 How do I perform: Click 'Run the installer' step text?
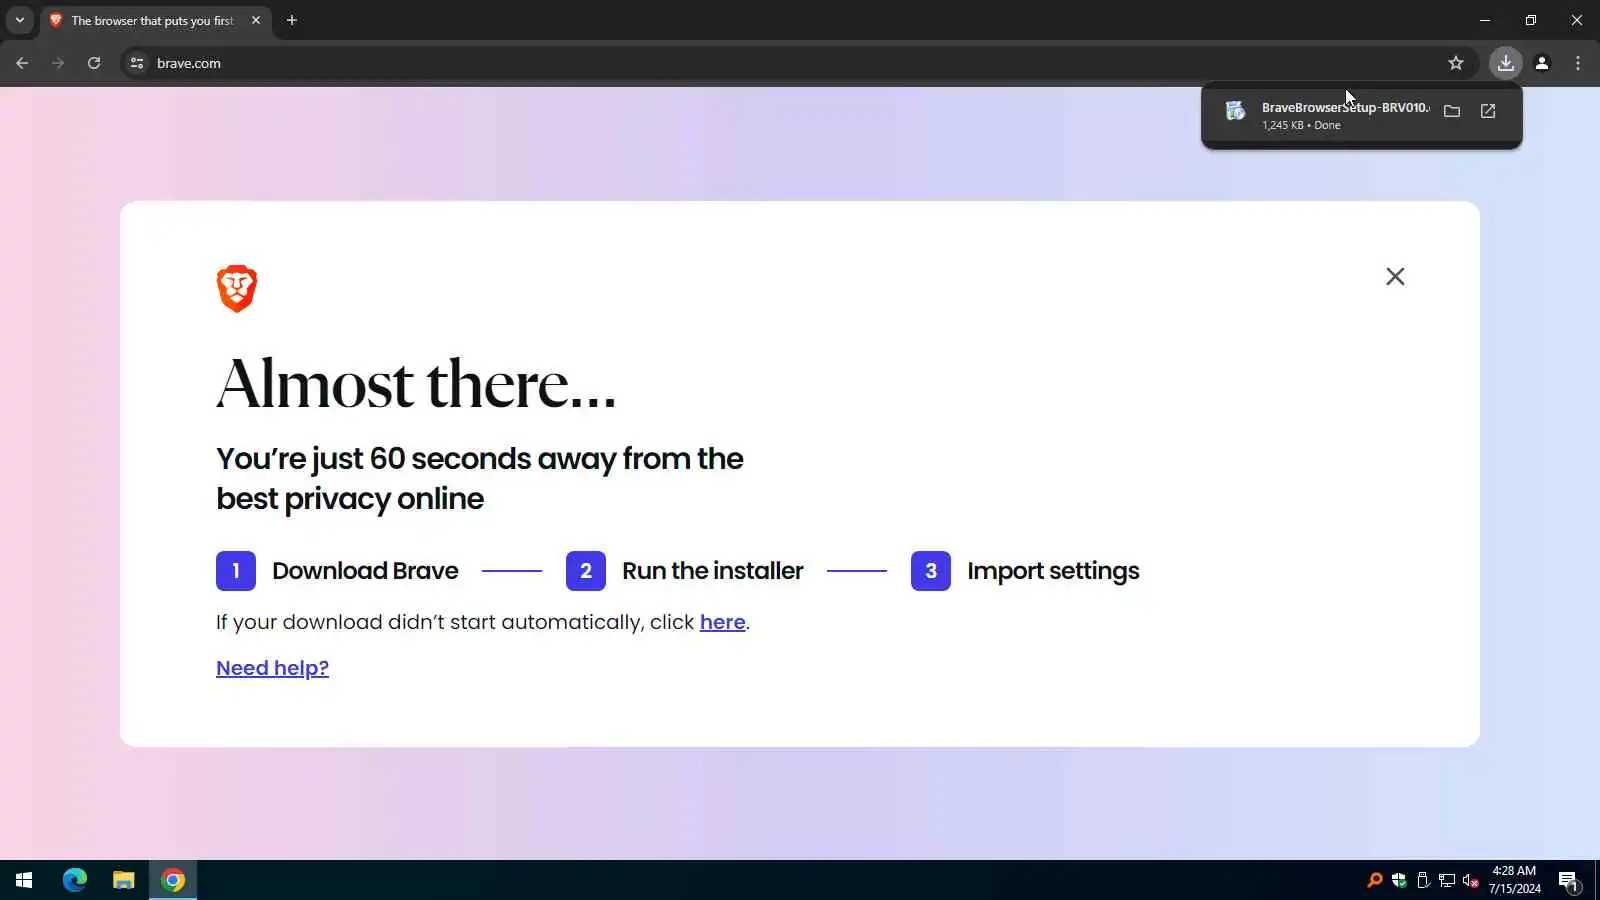coord(713,571)
